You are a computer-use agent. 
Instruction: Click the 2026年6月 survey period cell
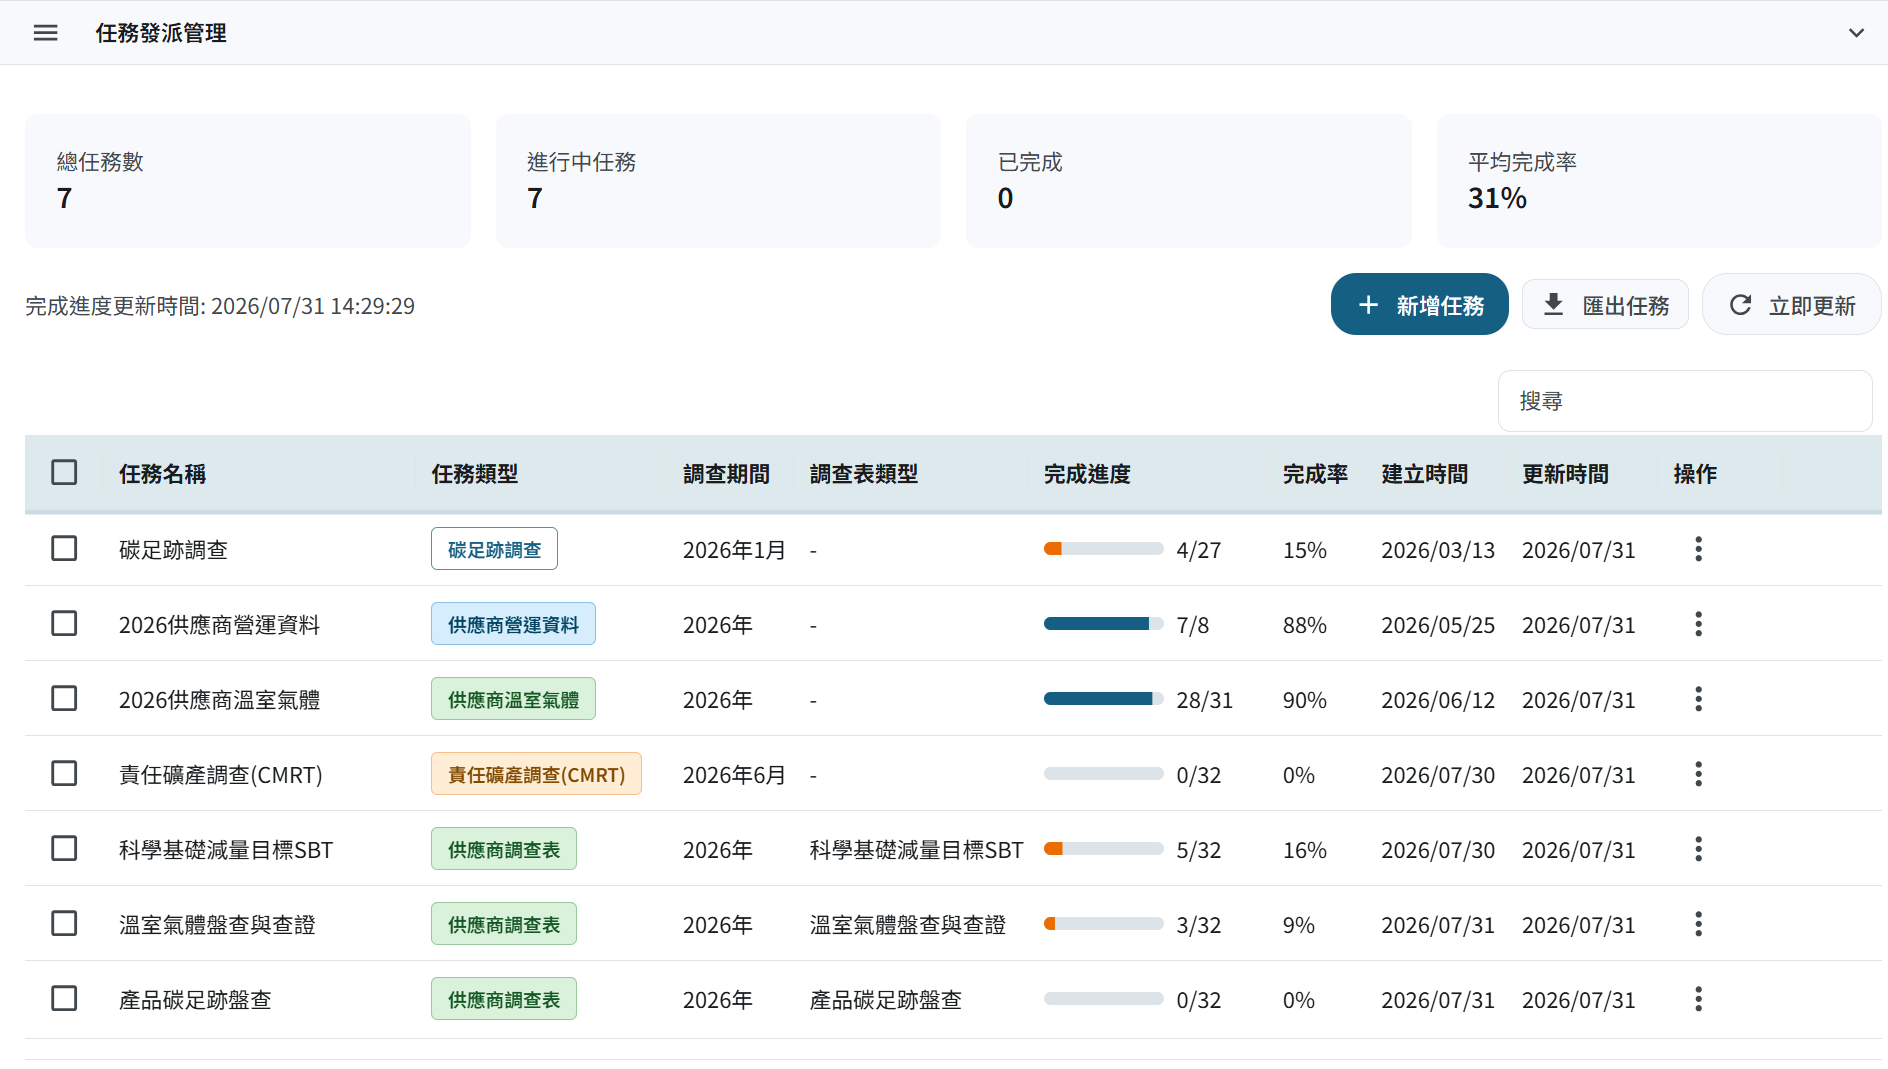coord(734,775)
